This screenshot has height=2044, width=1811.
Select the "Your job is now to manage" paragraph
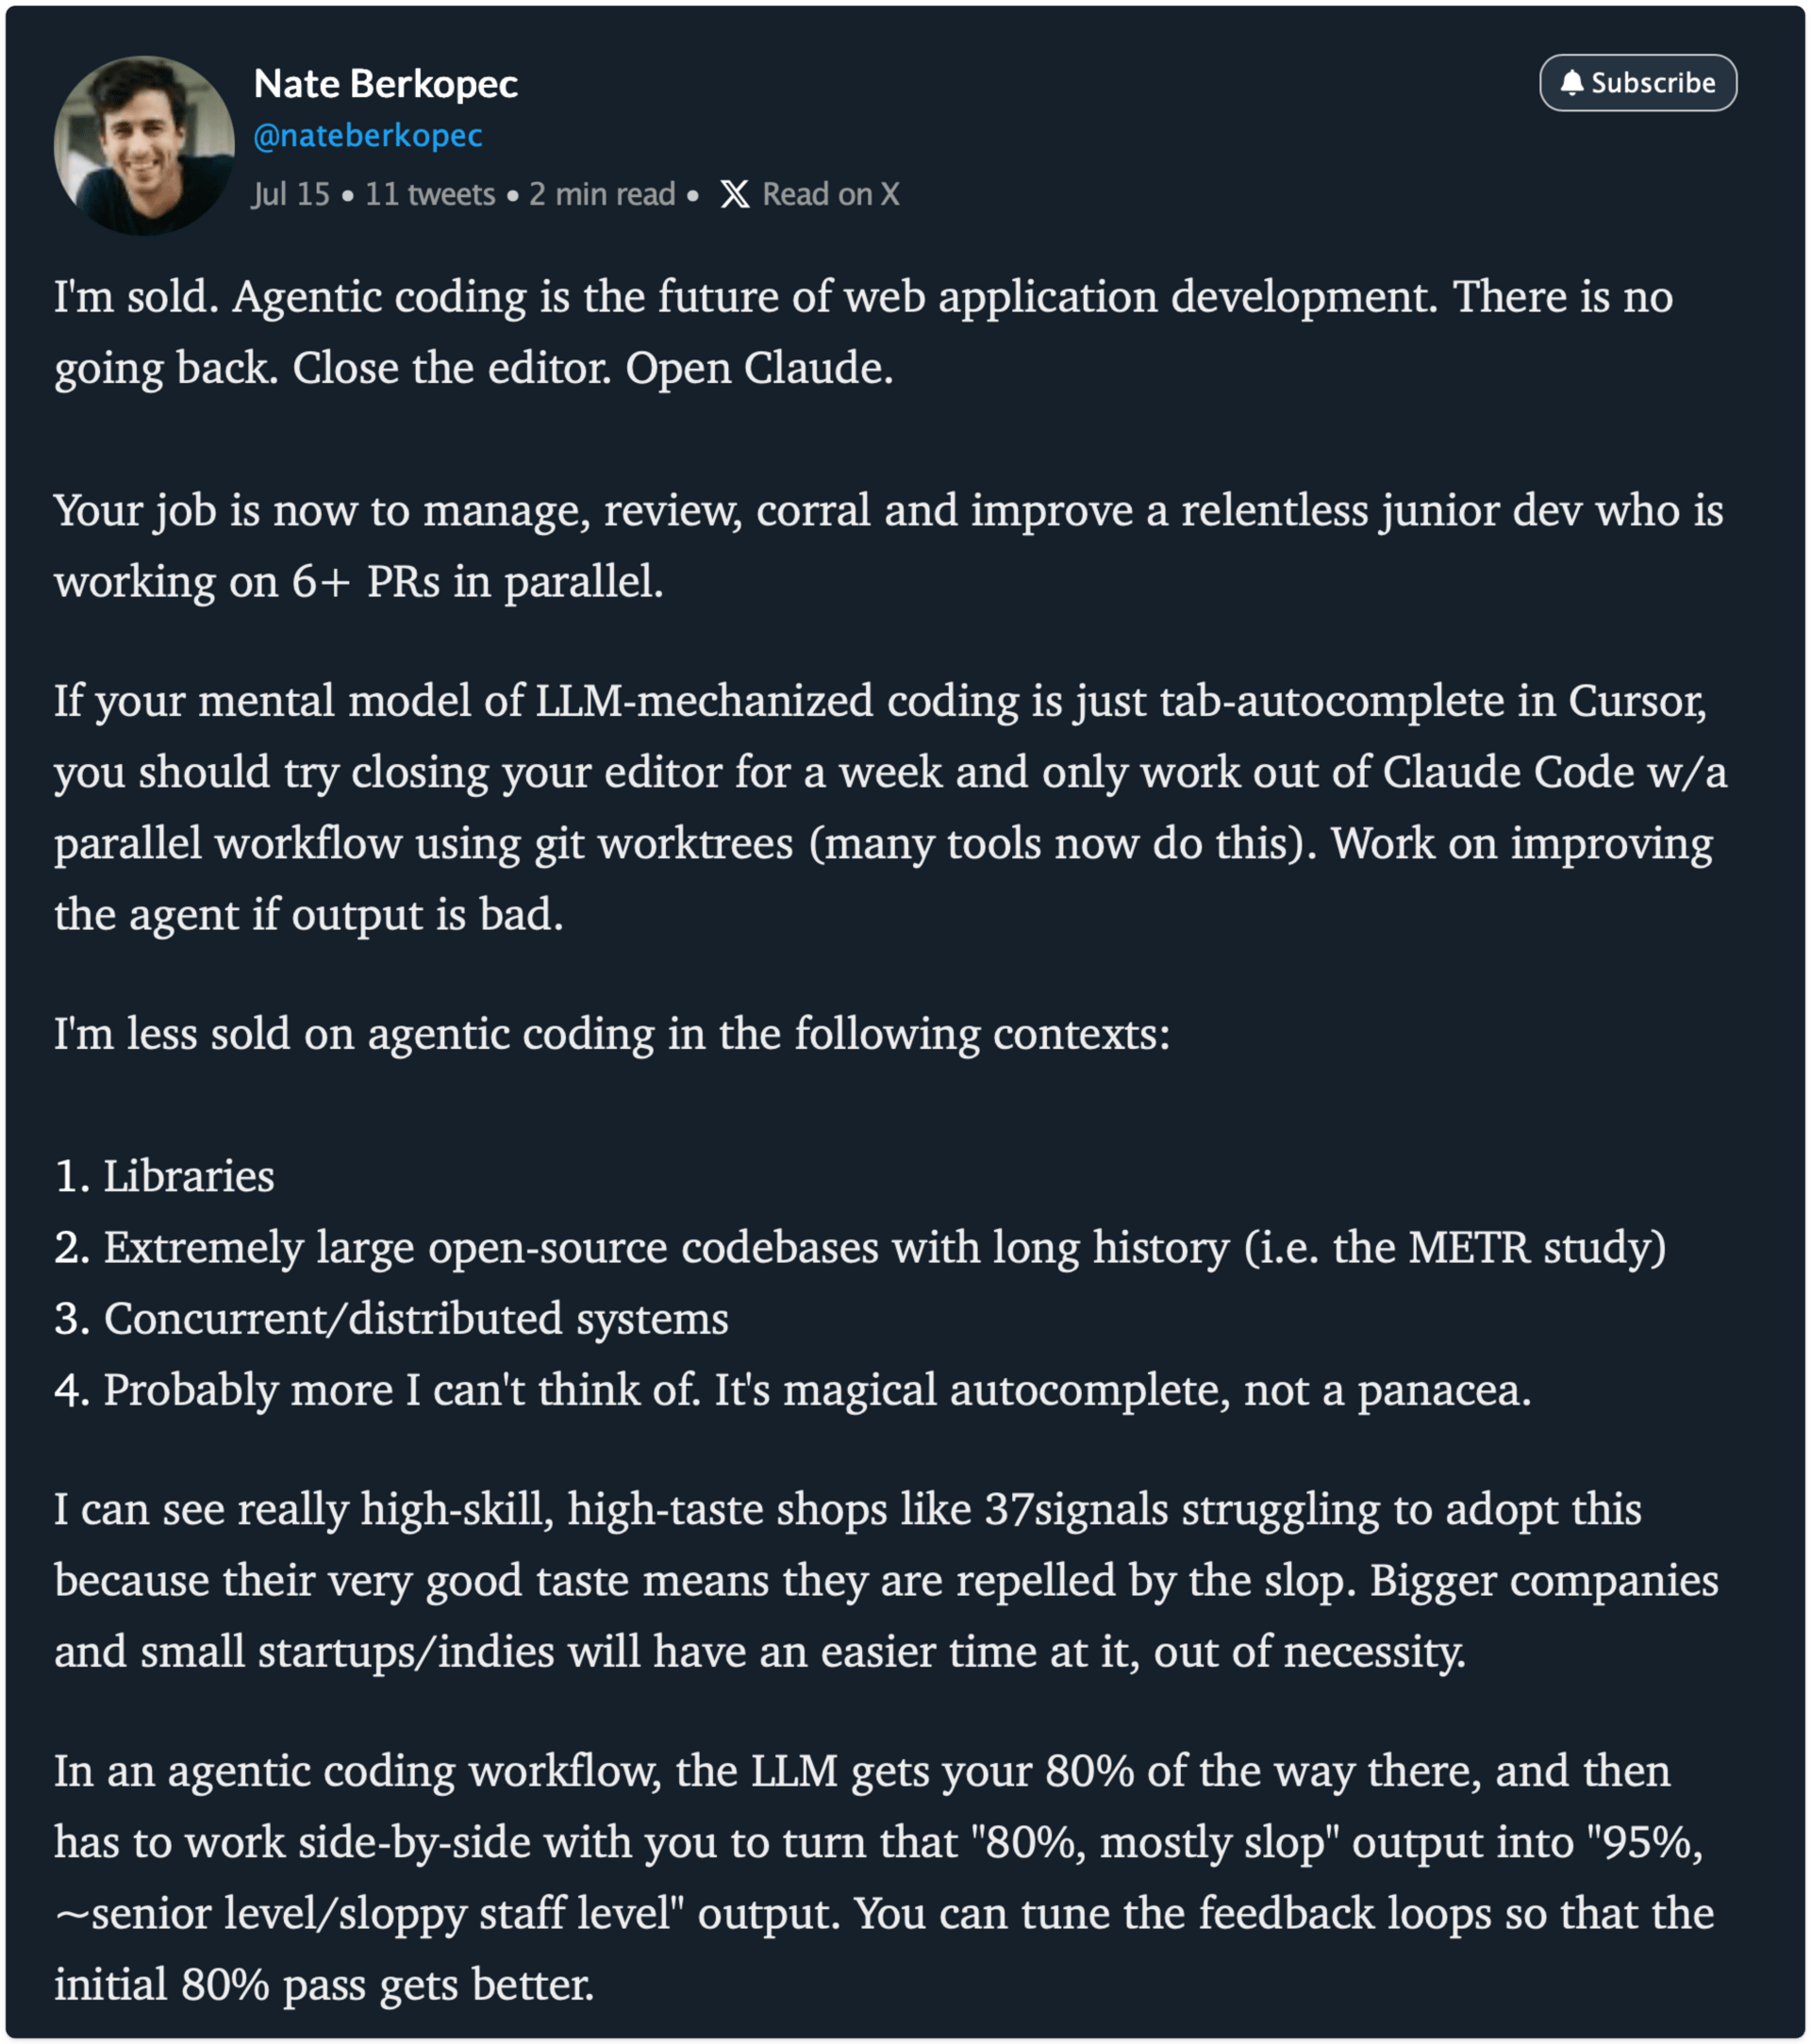click(x=888, y=546)
